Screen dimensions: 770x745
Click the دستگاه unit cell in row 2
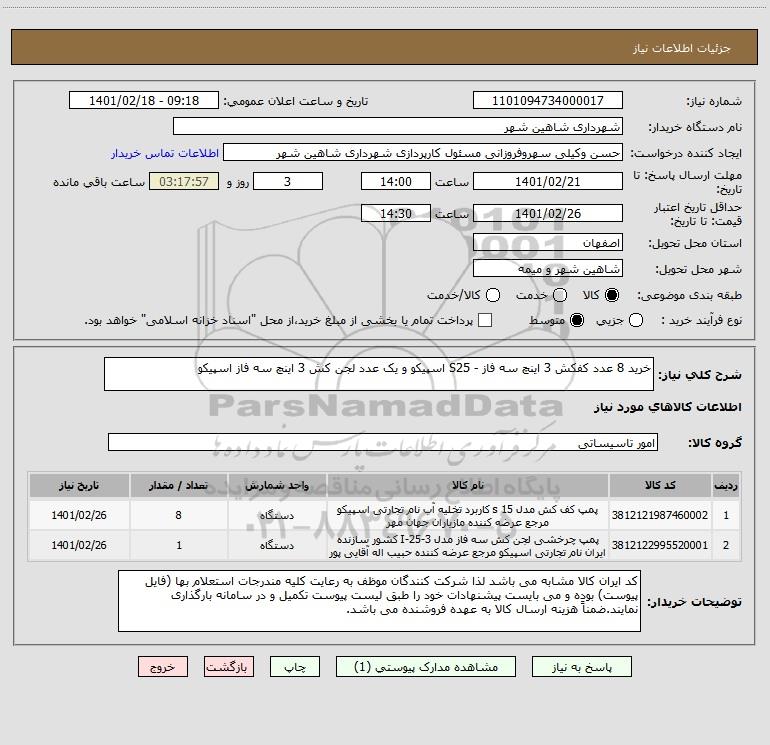[277, 545]
